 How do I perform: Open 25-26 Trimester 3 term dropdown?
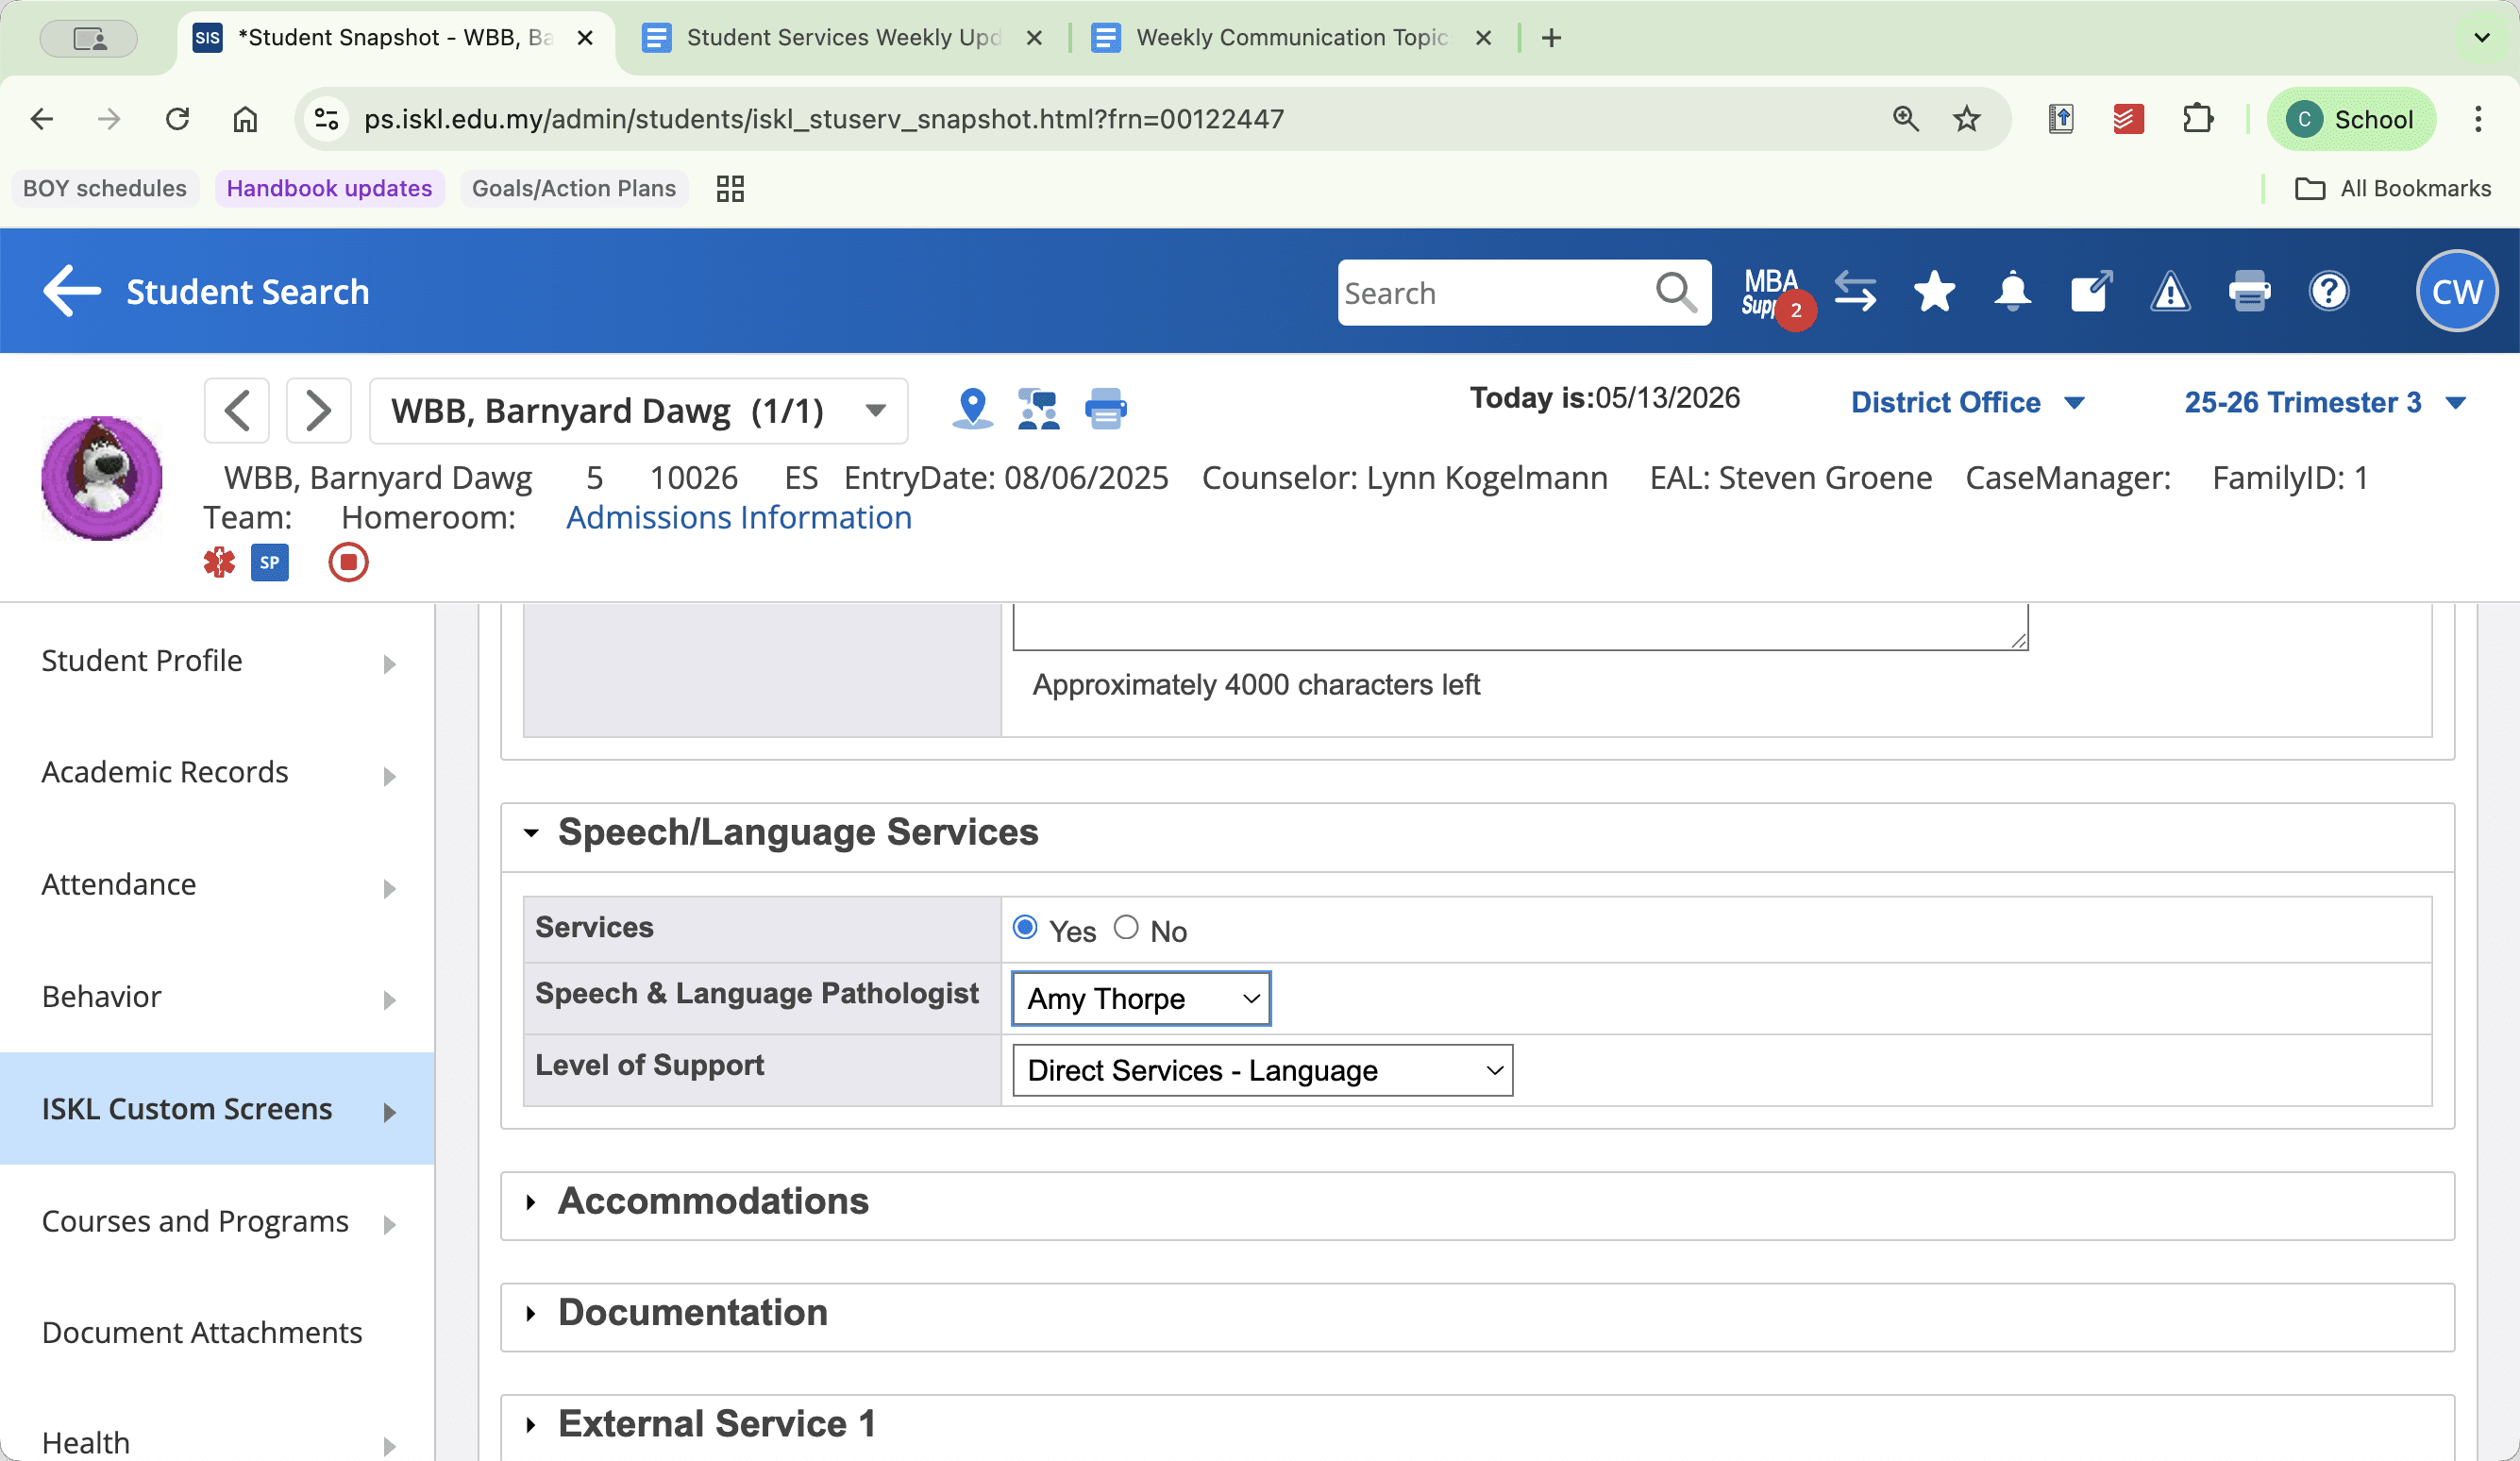pyautogui.click(x=2324, y=402)
